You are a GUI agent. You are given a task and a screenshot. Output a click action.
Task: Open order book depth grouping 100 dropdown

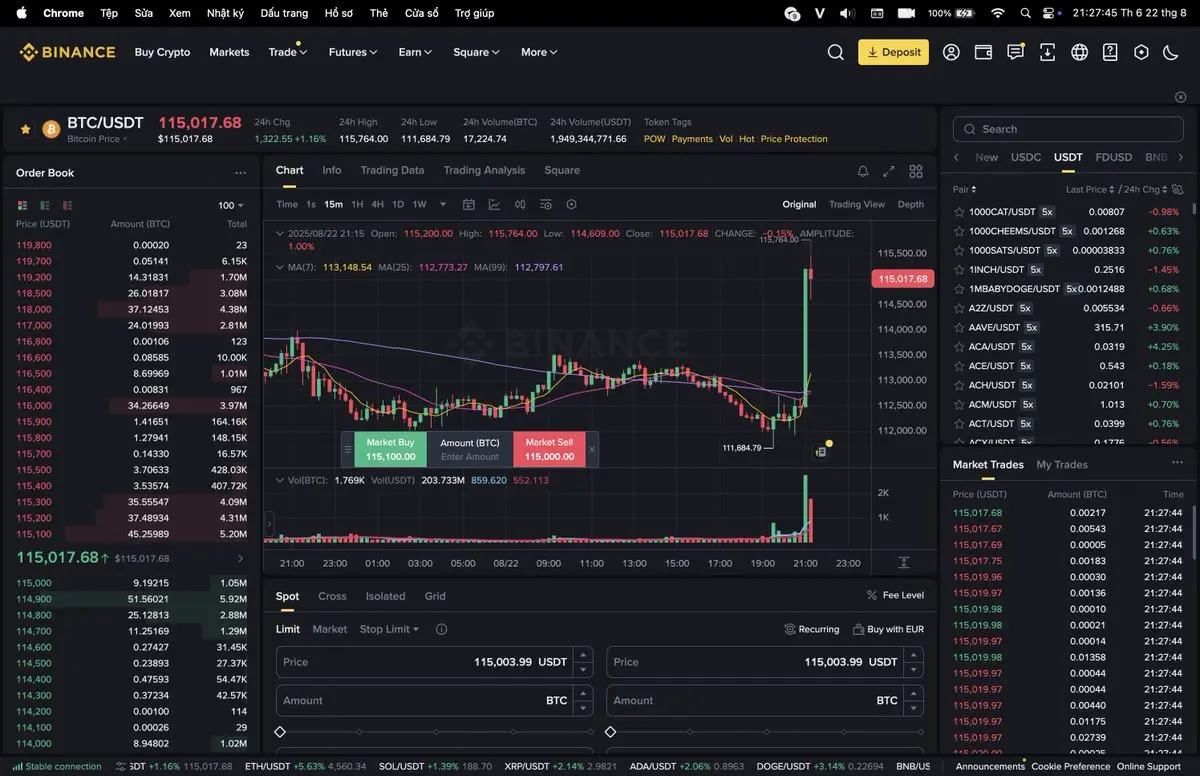pos(231,205)
